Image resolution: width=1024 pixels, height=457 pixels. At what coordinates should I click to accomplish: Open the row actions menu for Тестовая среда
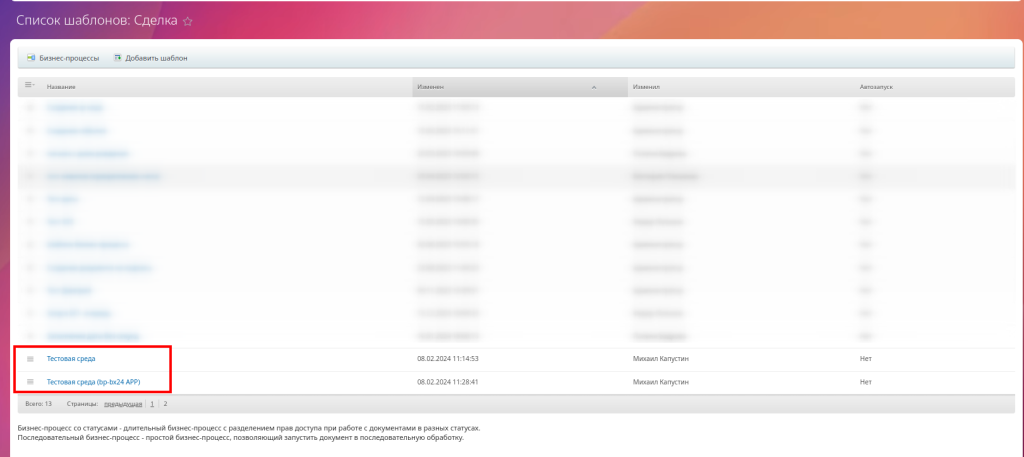click(30, 358)
